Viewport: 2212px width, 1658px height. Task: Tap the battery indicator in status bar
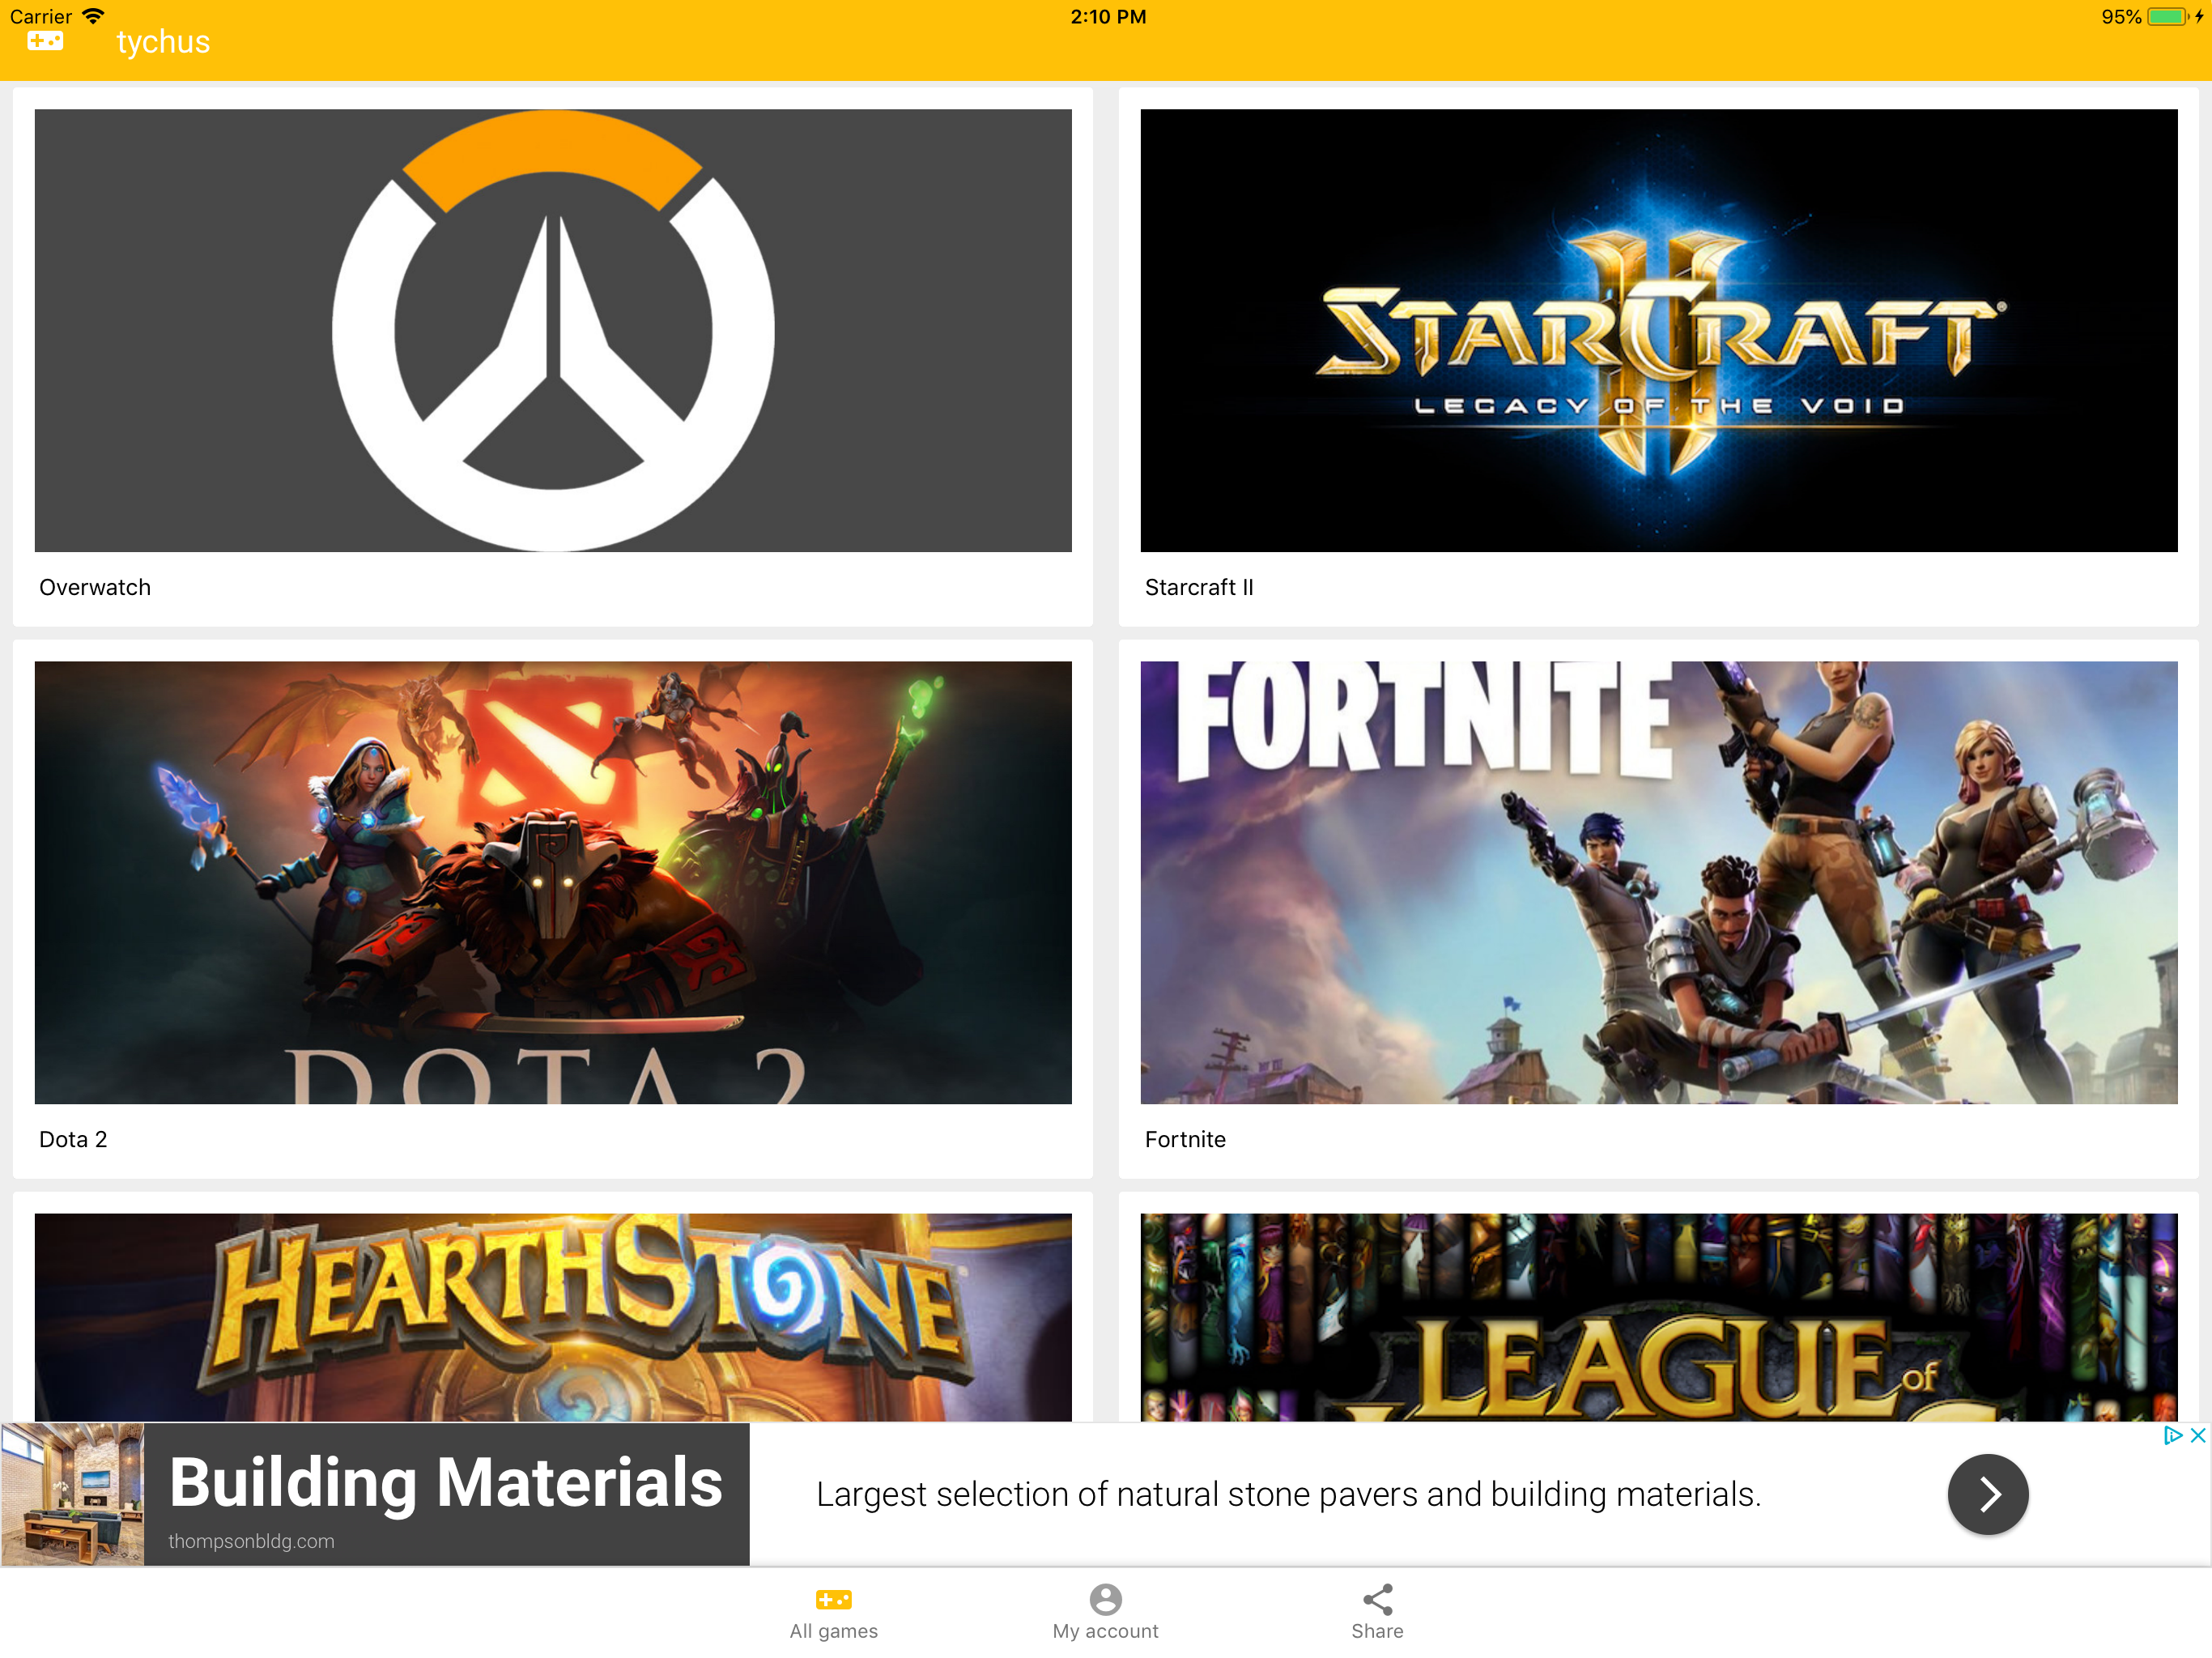point(2166,17)
